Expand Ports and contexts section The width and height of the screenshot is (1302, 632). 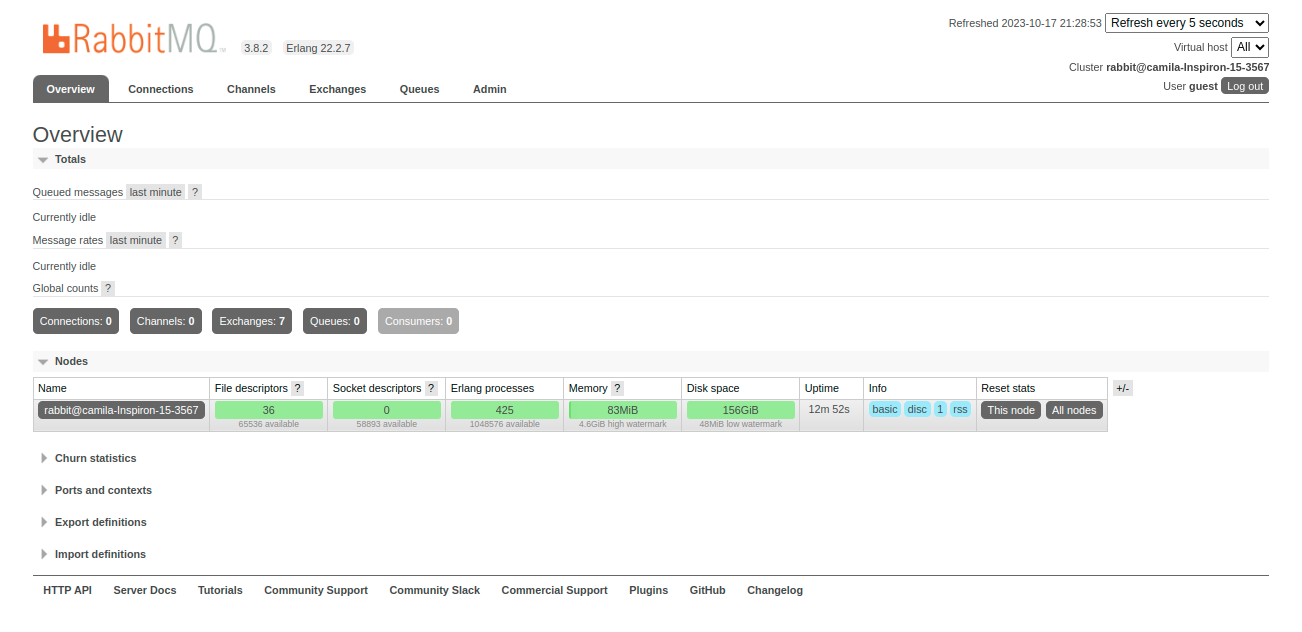(x=96, y=490)
